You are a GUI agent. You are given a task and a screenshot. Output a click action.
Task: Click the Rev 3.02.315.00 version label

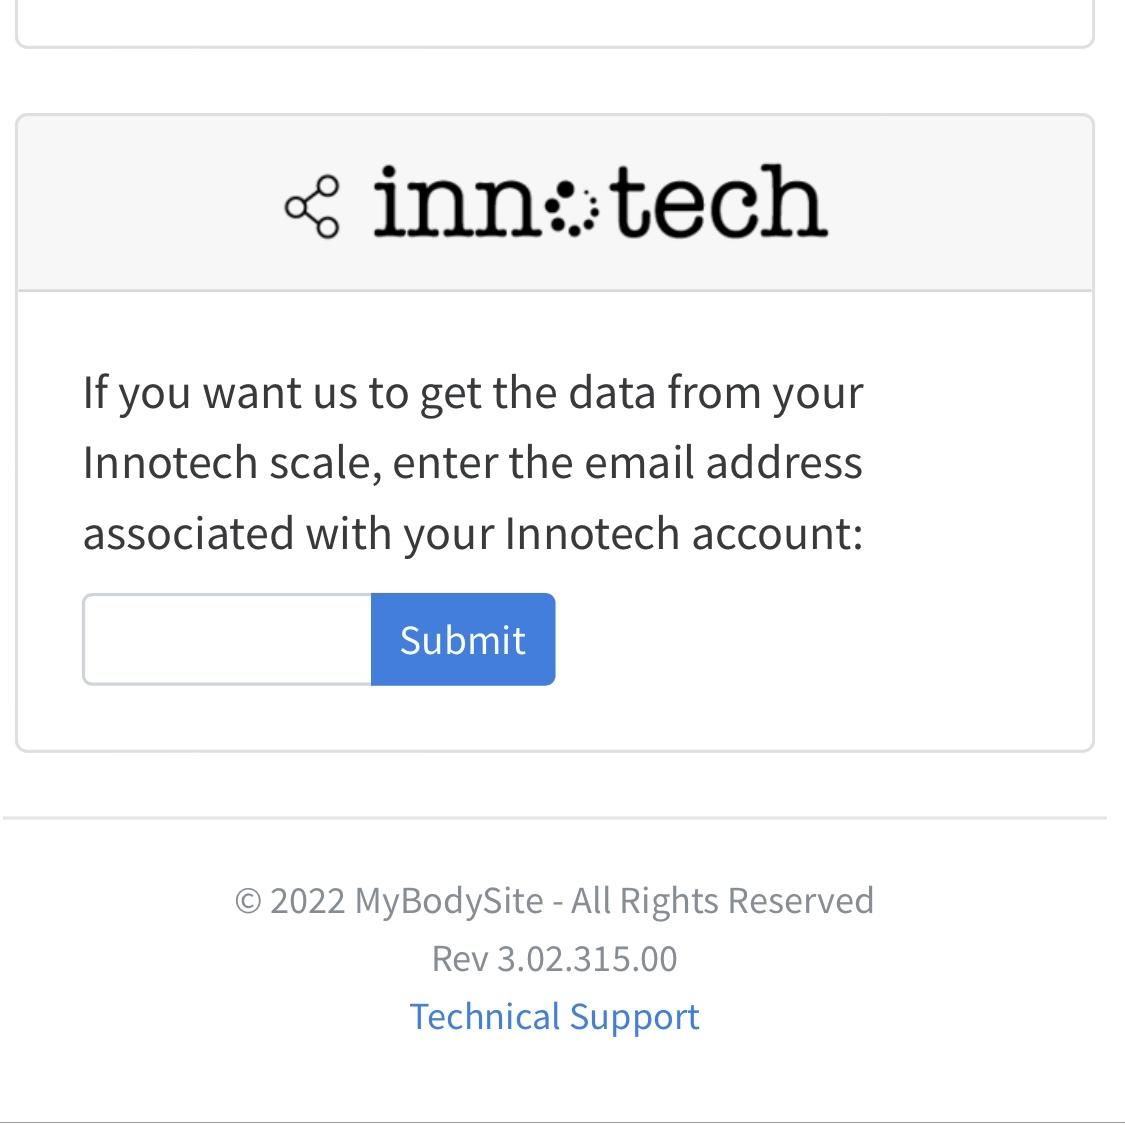click(x=555, y=958)
